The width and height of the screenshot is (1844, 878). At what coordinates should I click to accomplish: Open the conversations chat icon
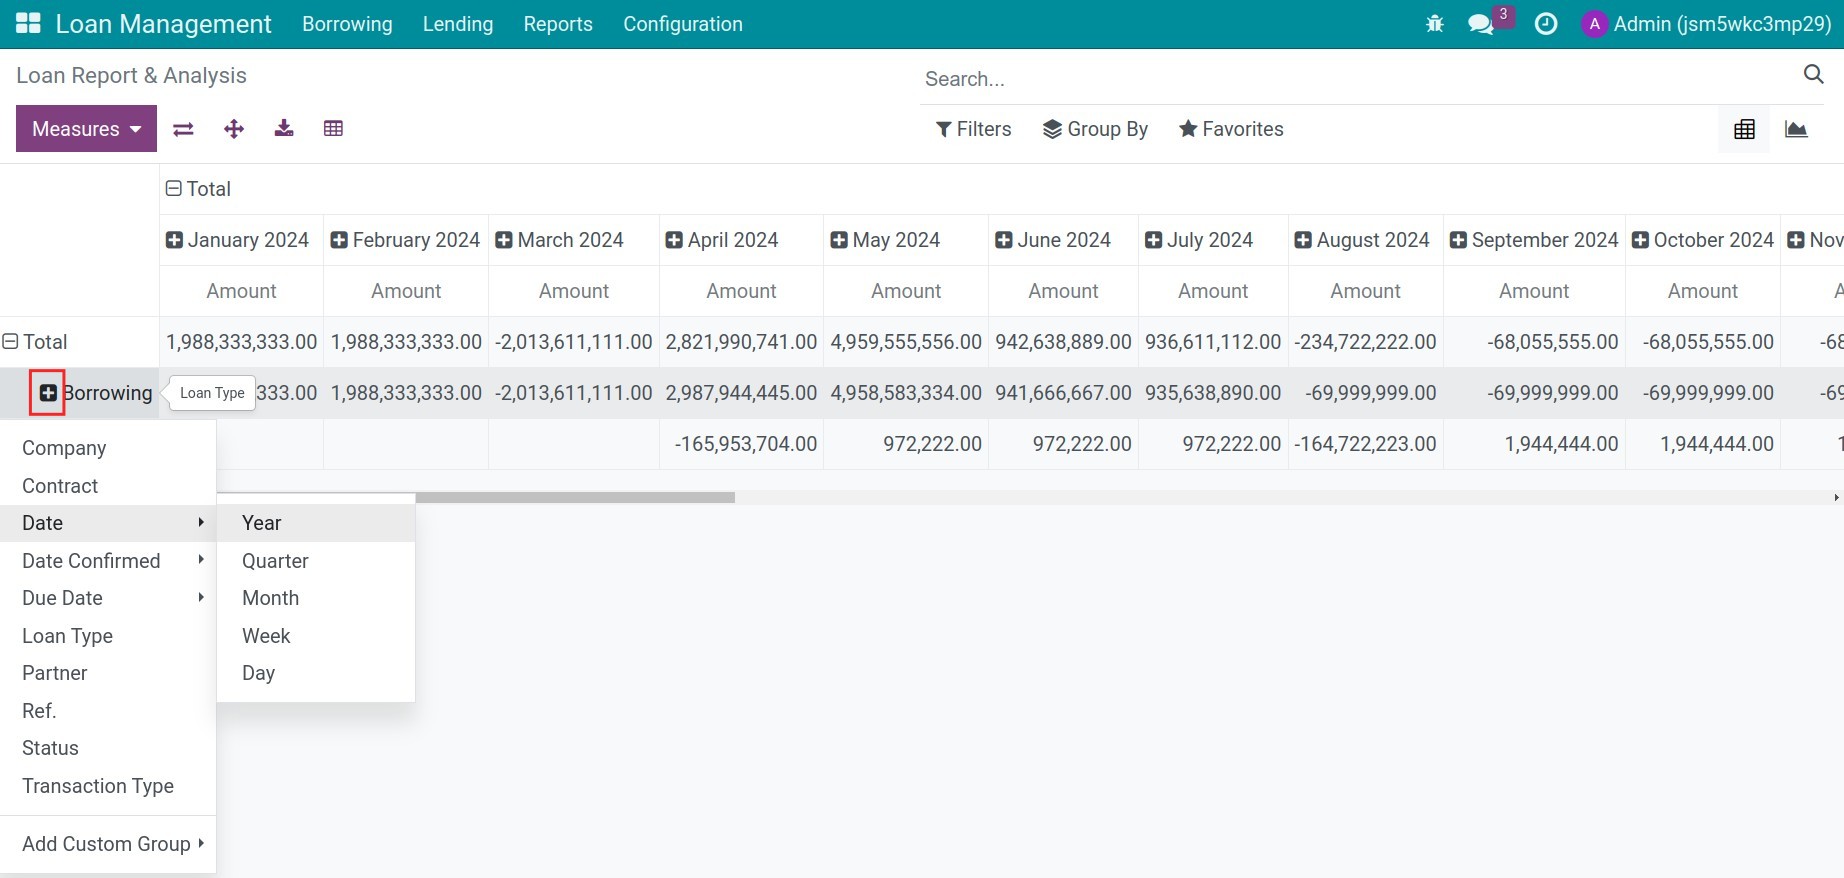[x=1481, y=24]
